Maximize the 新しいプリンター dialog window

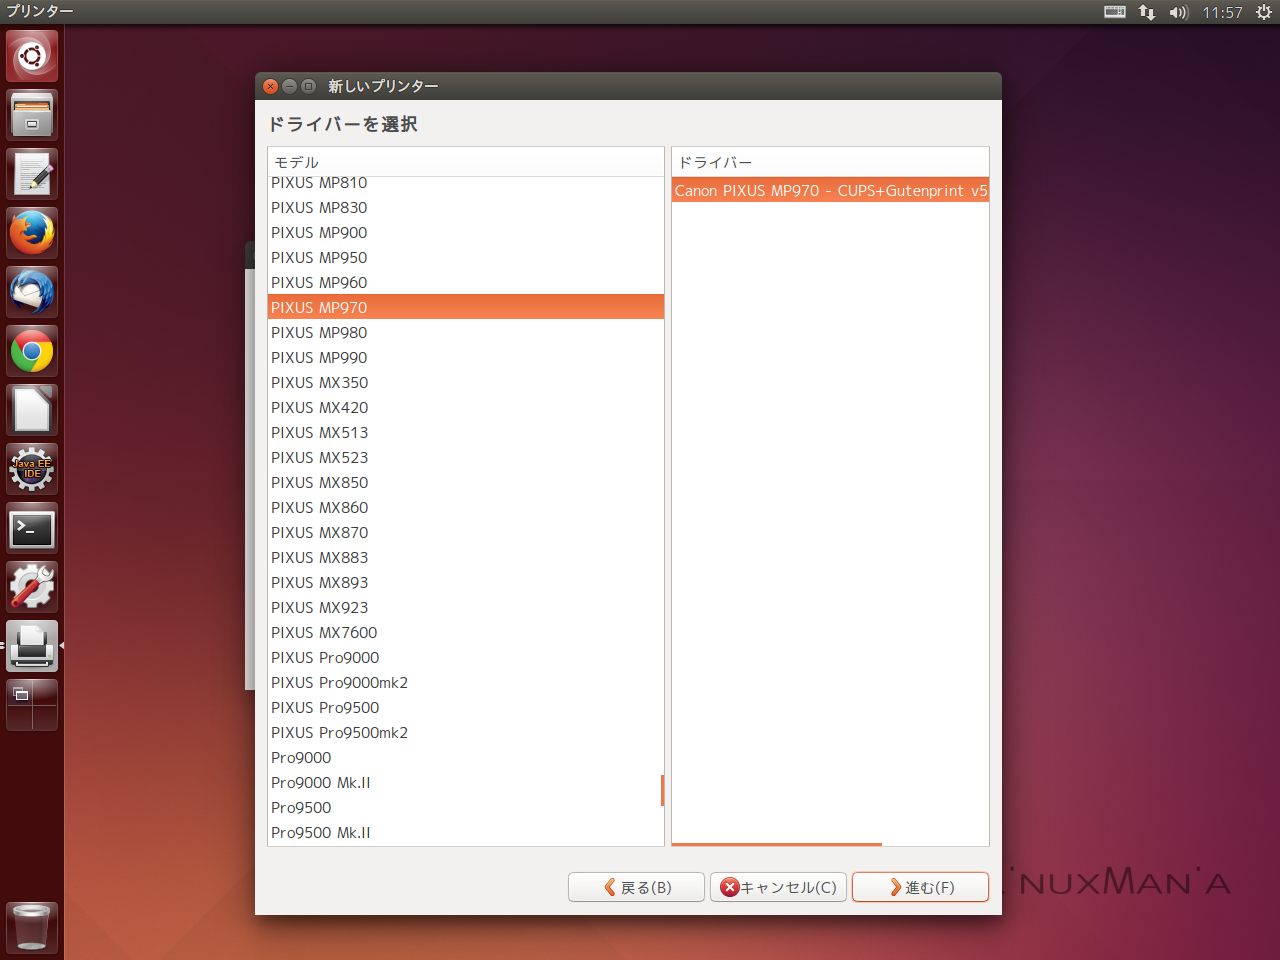308,86
